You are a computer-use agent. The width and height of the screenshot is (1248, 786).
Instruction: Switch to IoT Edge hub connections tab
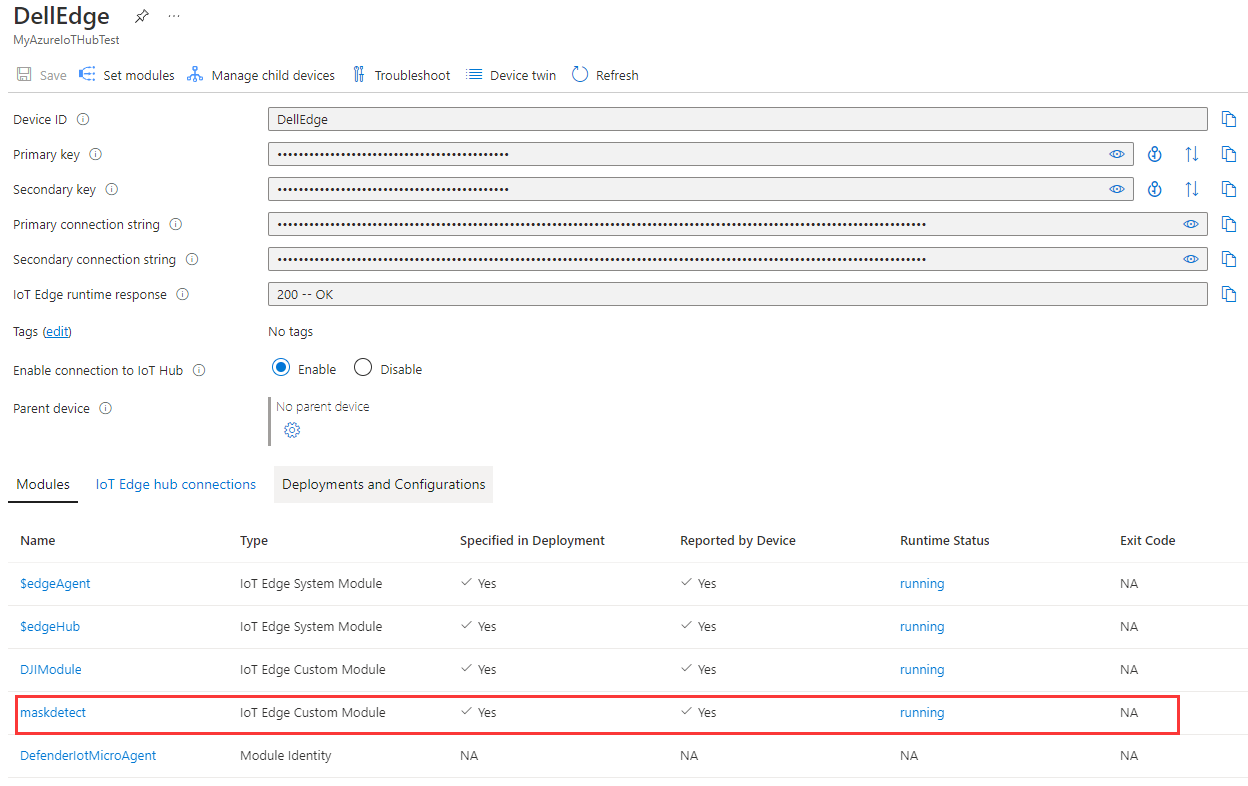176,484
